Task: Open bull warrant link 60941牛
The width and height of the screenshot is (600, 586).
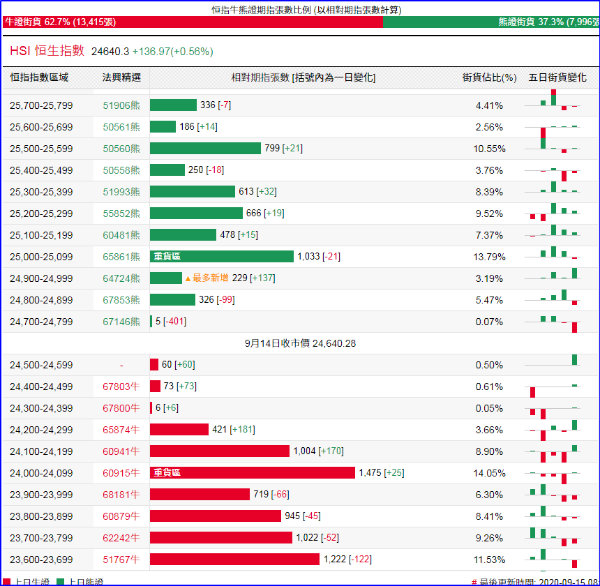Action: 121,452
